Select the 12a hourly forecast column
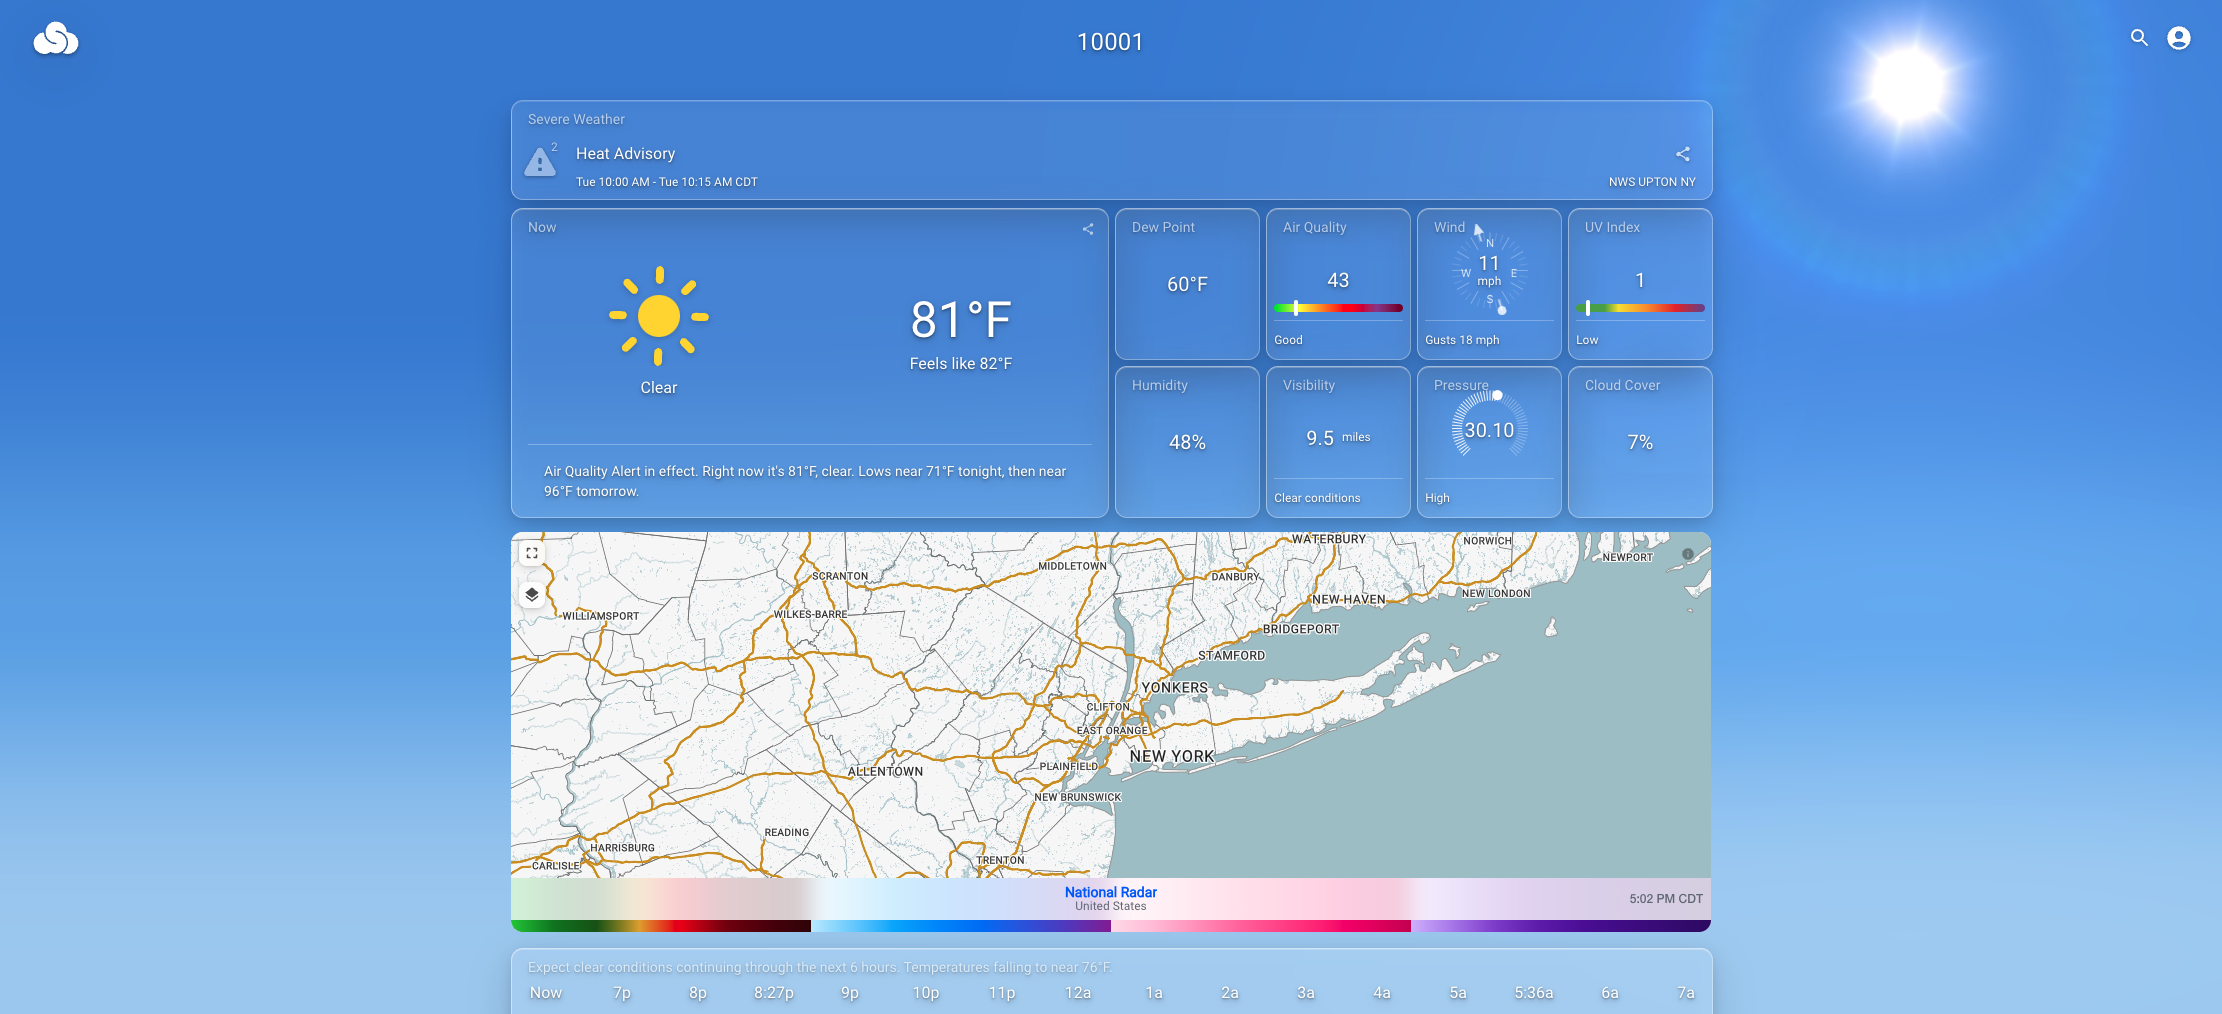The width and height of the screenshot is (2222, 1014). point(1078,993)
